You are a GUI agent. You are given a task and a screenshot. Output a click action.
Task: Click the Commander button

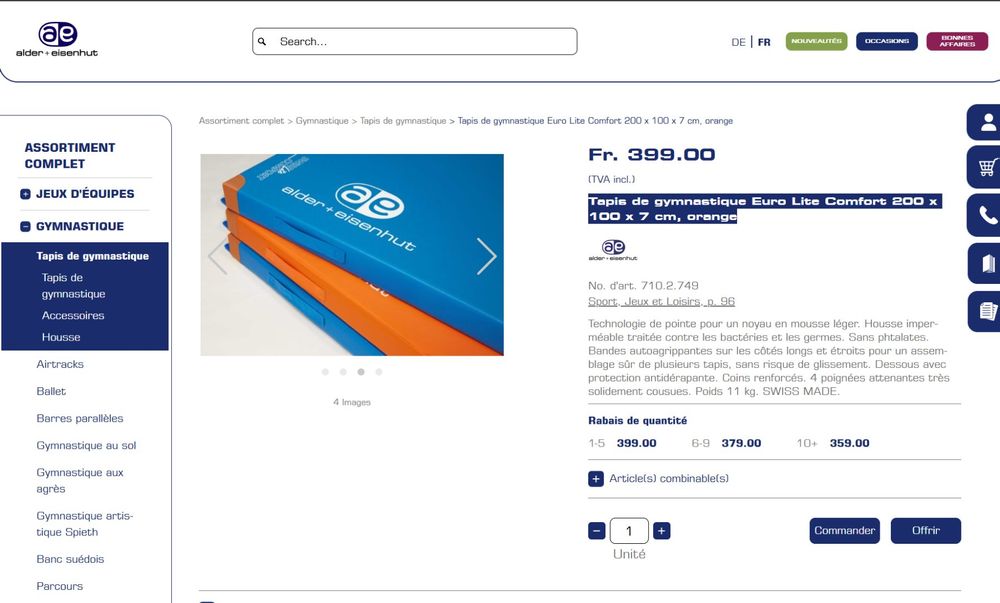coord(844,530)
